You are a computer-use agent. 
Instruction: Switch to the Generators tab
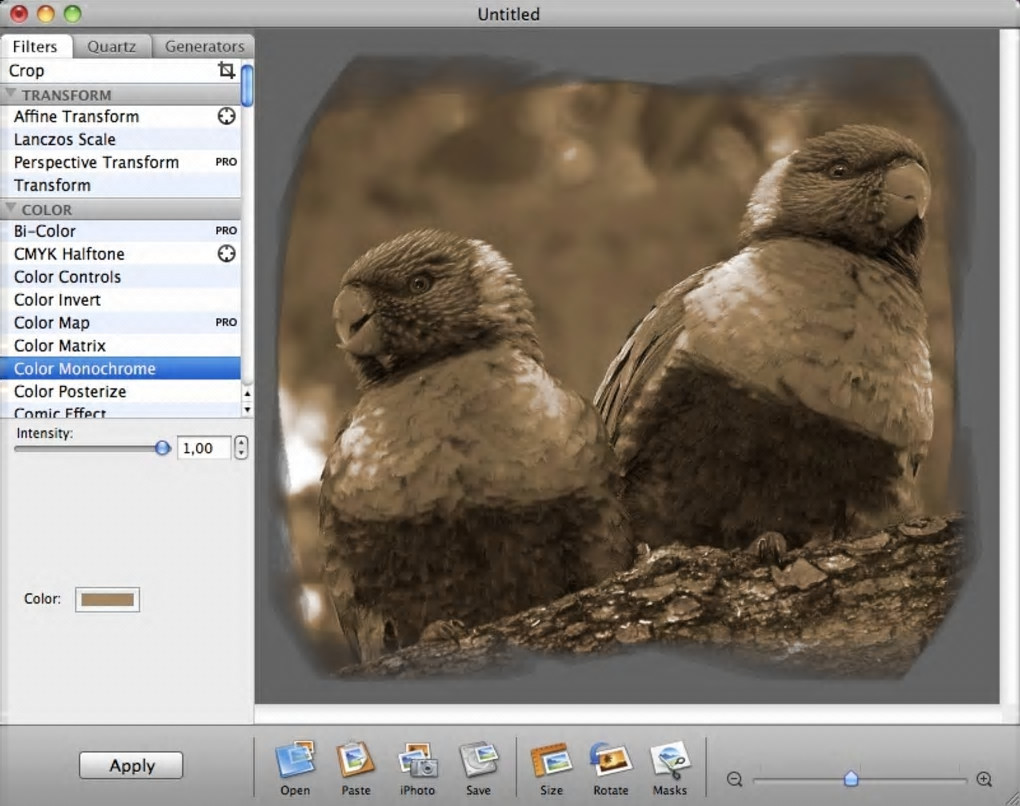[204, 46]
